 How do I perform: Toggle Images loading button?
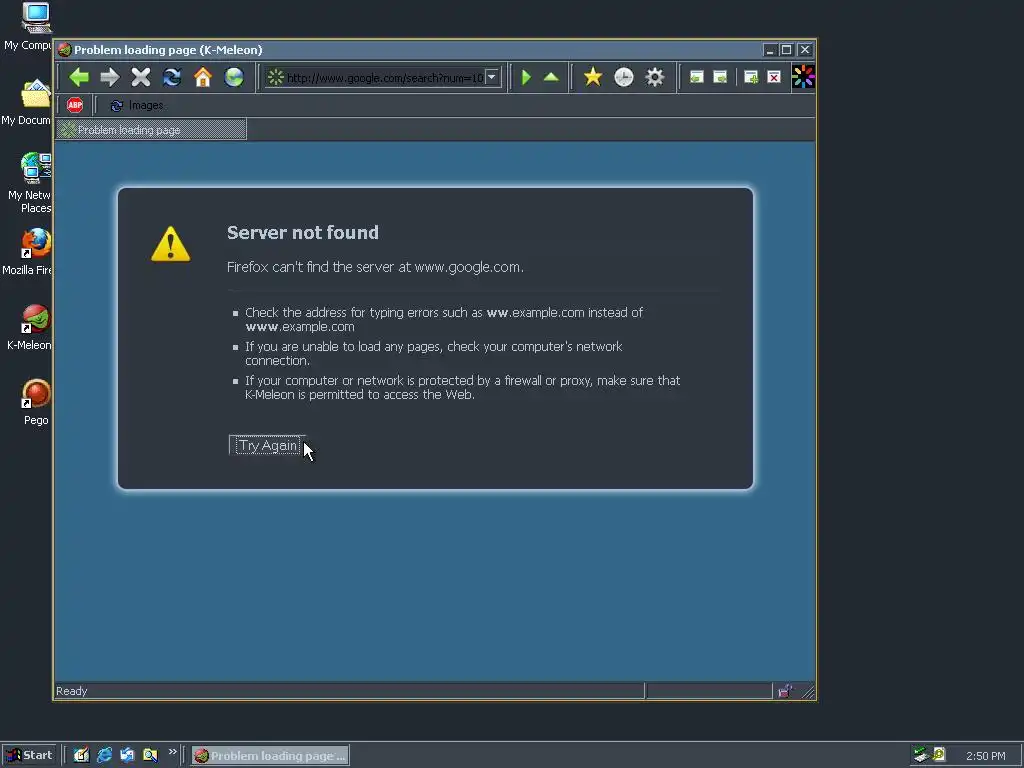tap(136, 105)
